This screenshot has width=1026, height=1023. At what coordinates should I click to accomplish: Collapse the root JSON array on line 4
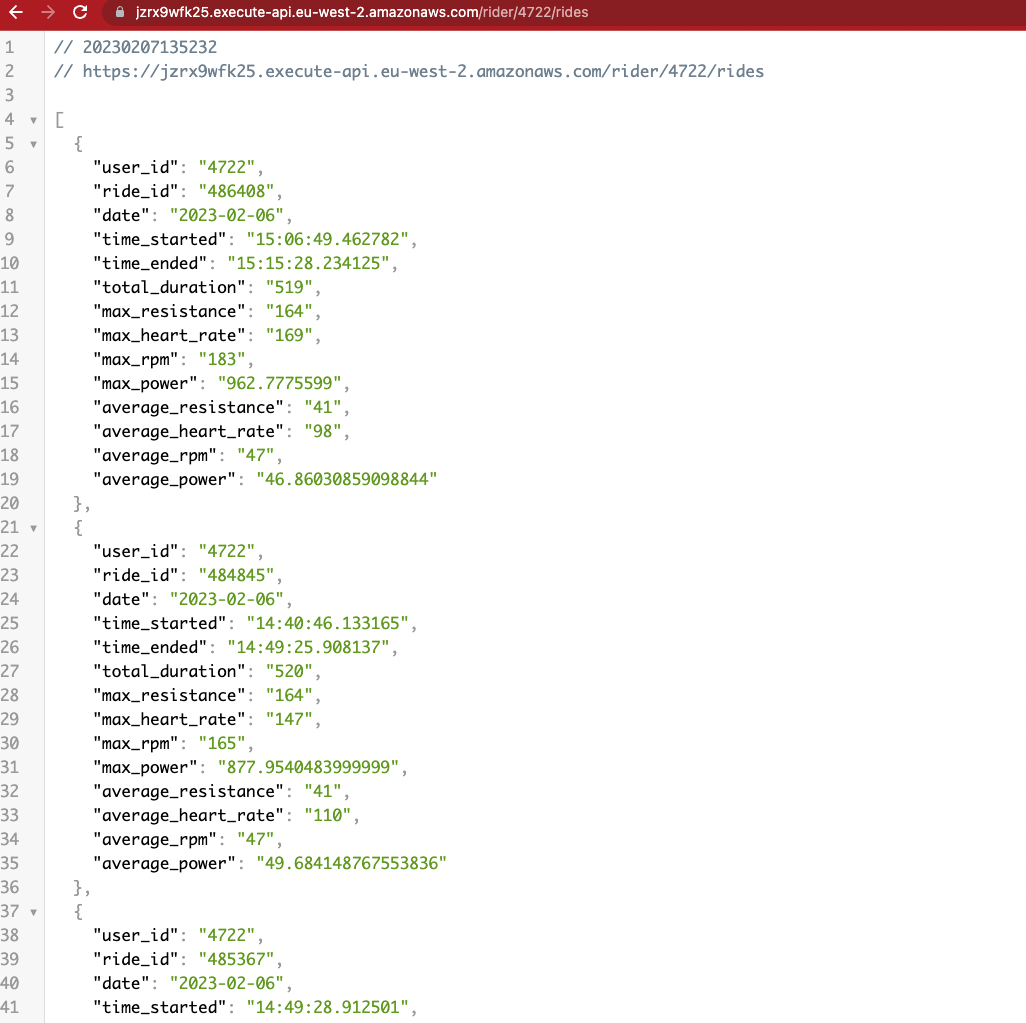[33, 119]
